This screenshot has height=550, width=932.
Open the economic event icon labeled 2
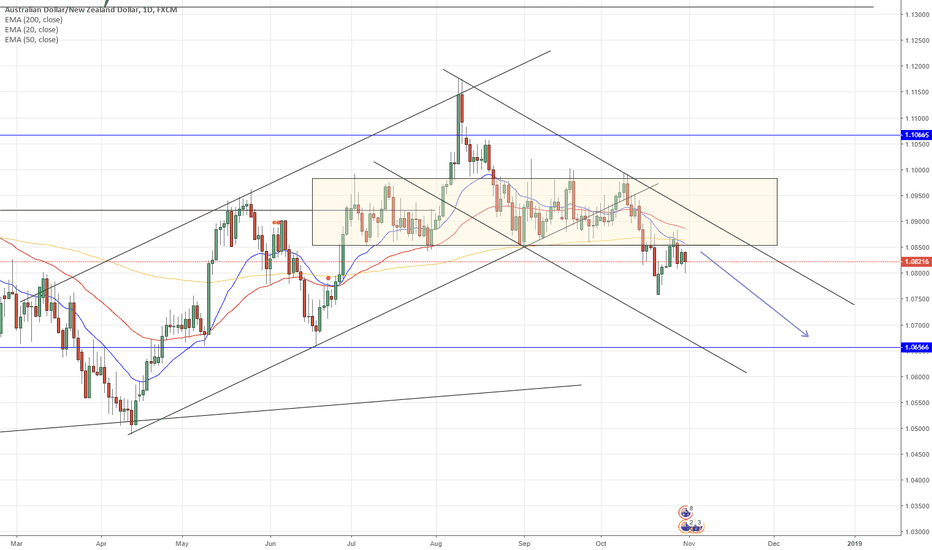click(687, 526)
